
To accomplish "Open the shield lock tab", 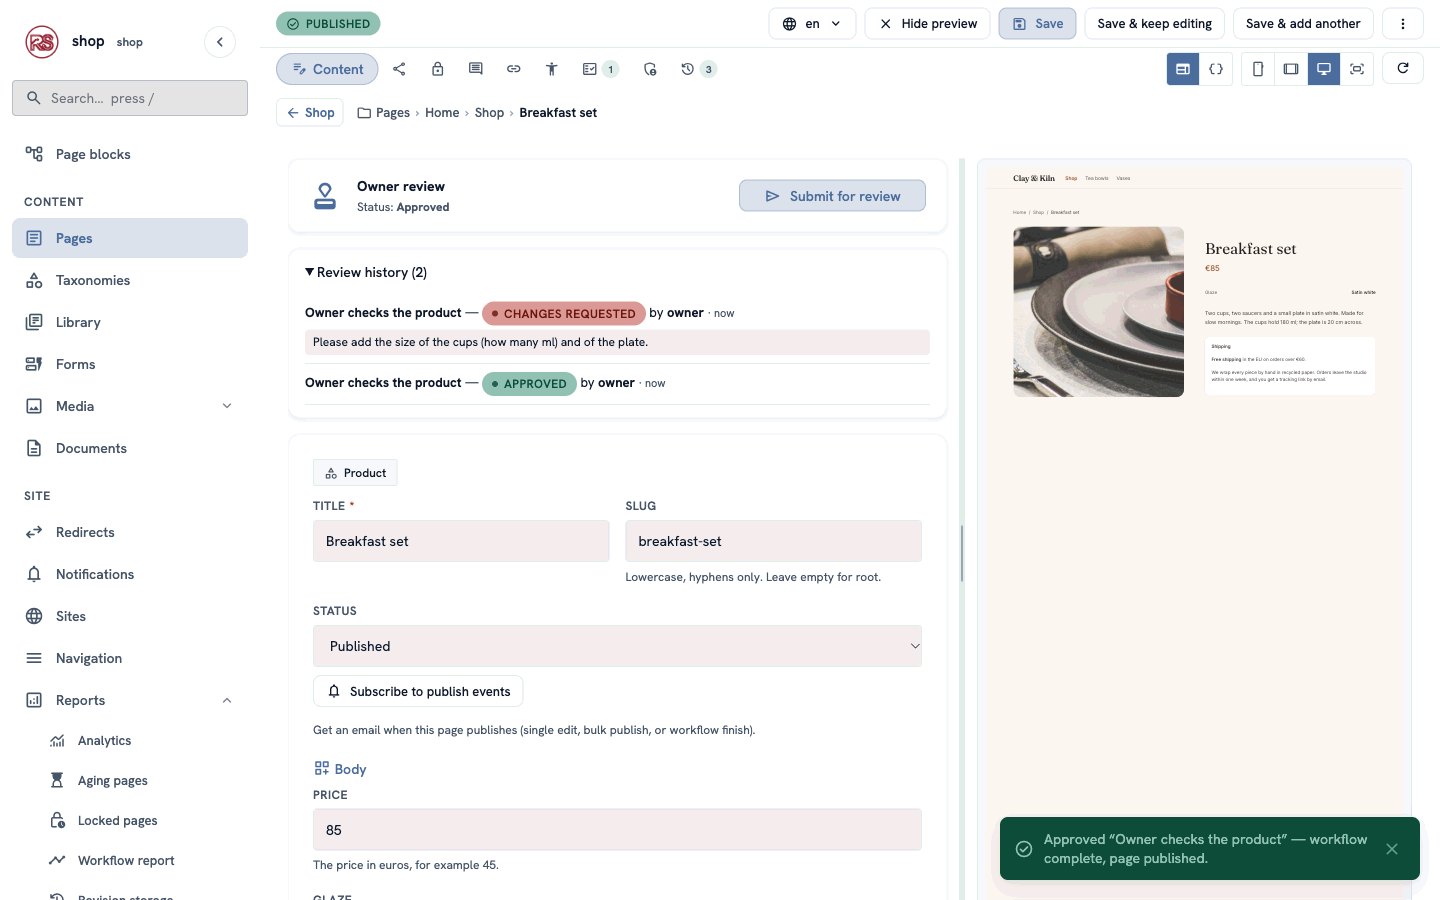I will coord(650,69).
